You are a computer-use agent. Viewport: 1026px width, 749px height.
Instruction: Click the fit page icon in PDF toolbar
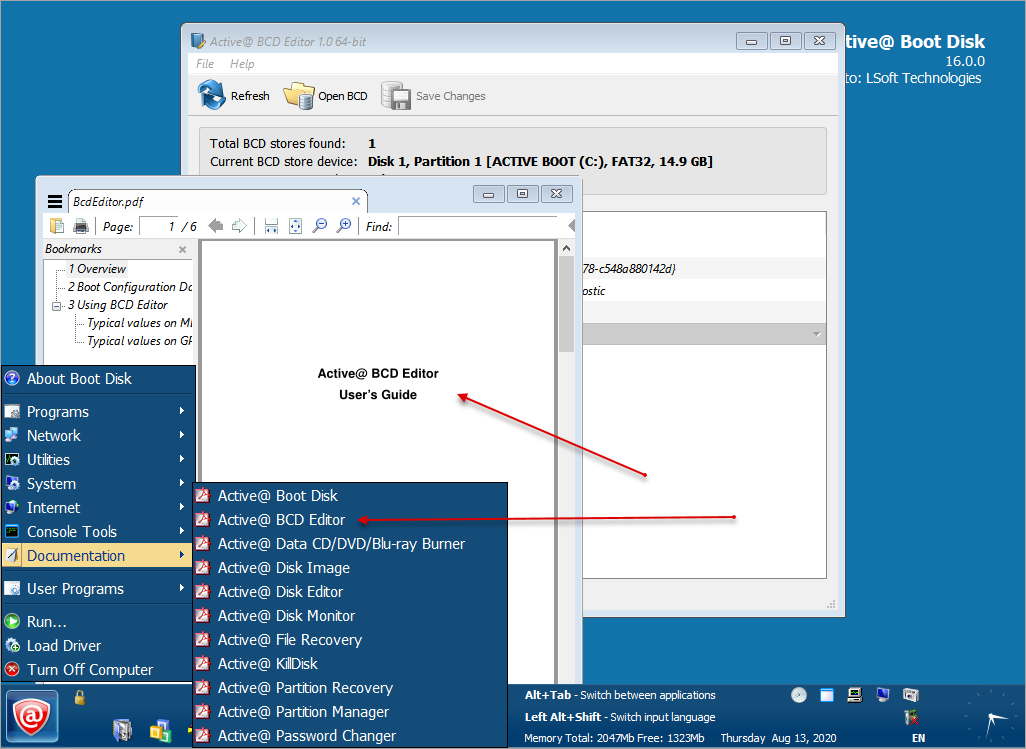click(295, 226)
